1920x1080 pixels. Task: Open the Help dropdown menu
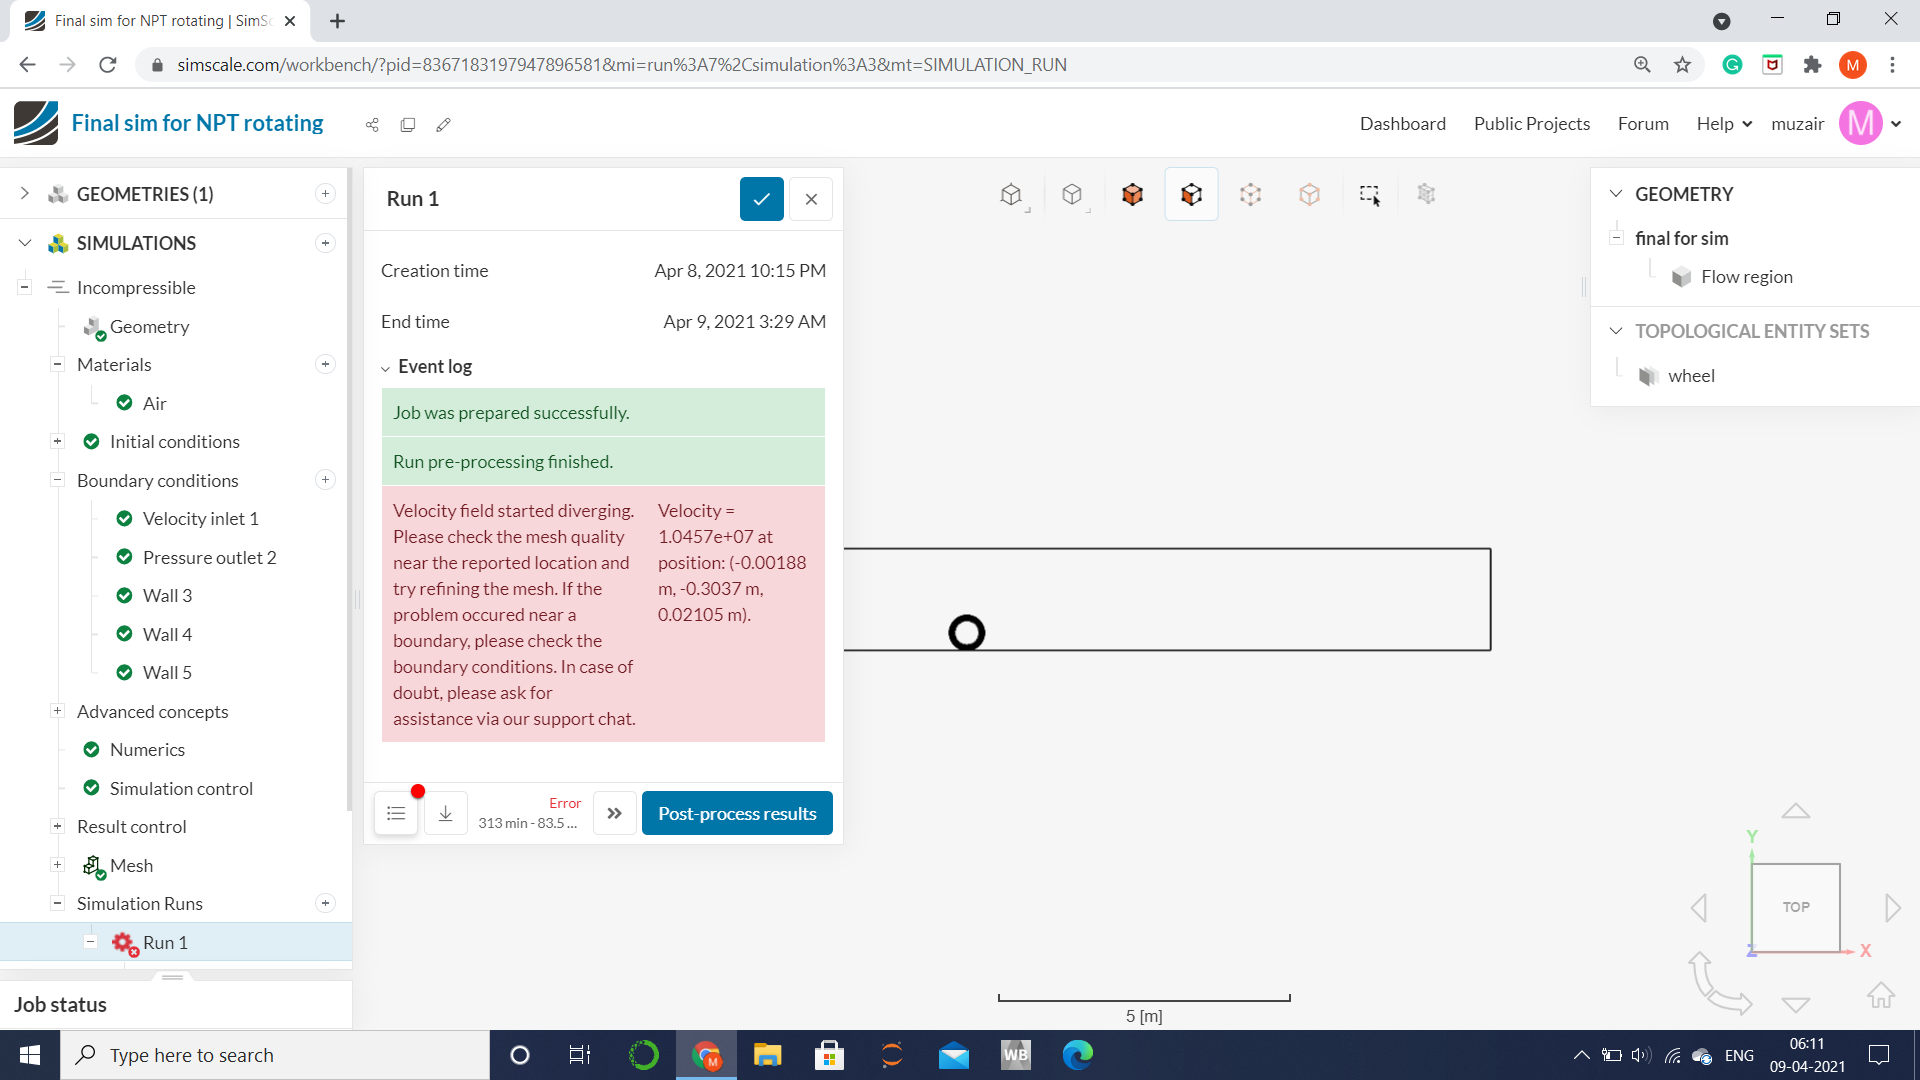tap(1724, 124)
